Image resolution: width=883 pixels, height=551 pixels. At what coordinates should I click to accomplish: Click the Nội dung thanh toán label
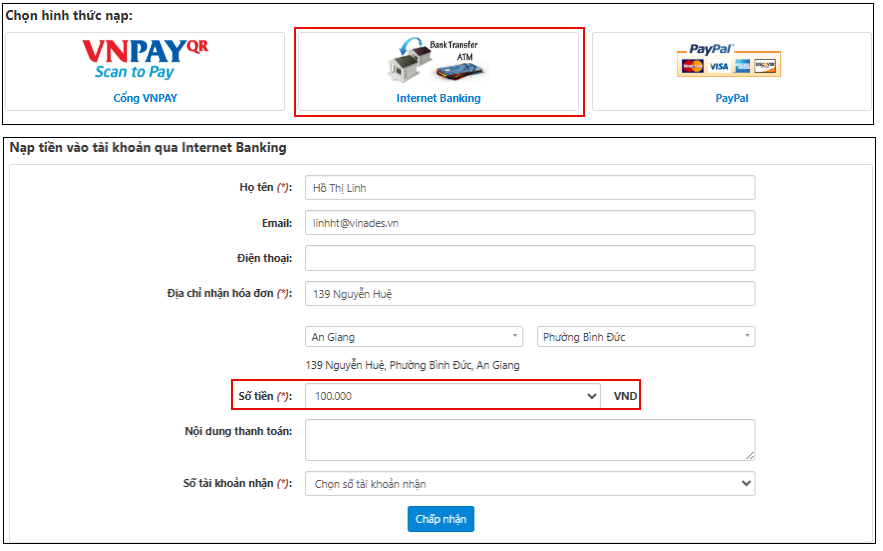238,431
